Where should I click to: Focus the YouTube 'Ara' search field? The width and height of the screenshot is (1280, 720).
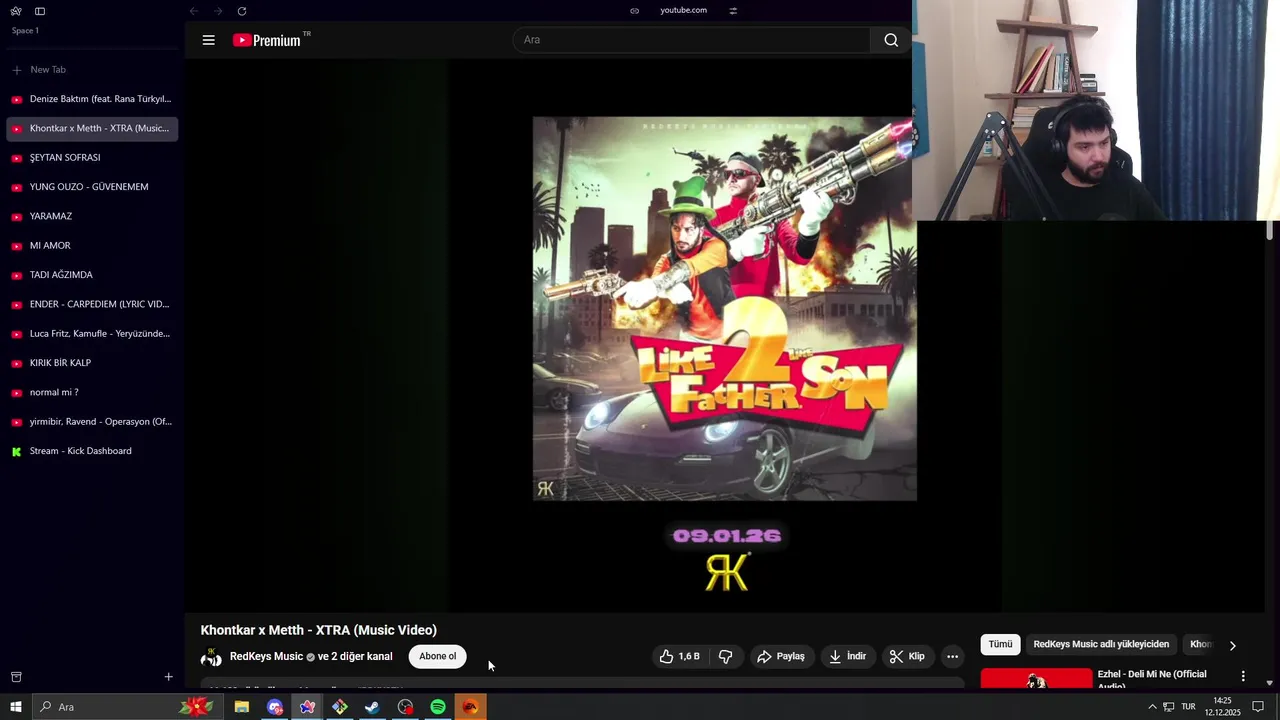pyautogui.click(x=692, y=40)
